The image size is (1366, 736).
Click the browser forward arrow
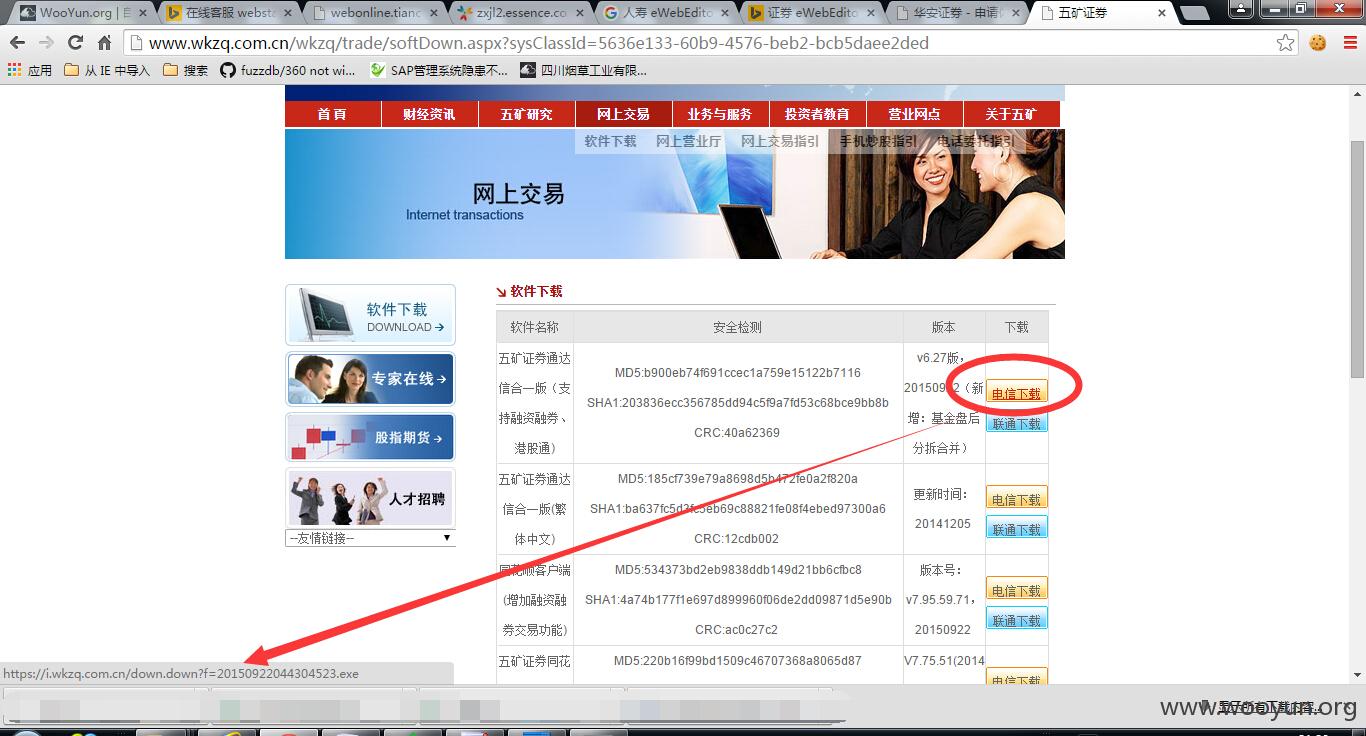[46, 43]
